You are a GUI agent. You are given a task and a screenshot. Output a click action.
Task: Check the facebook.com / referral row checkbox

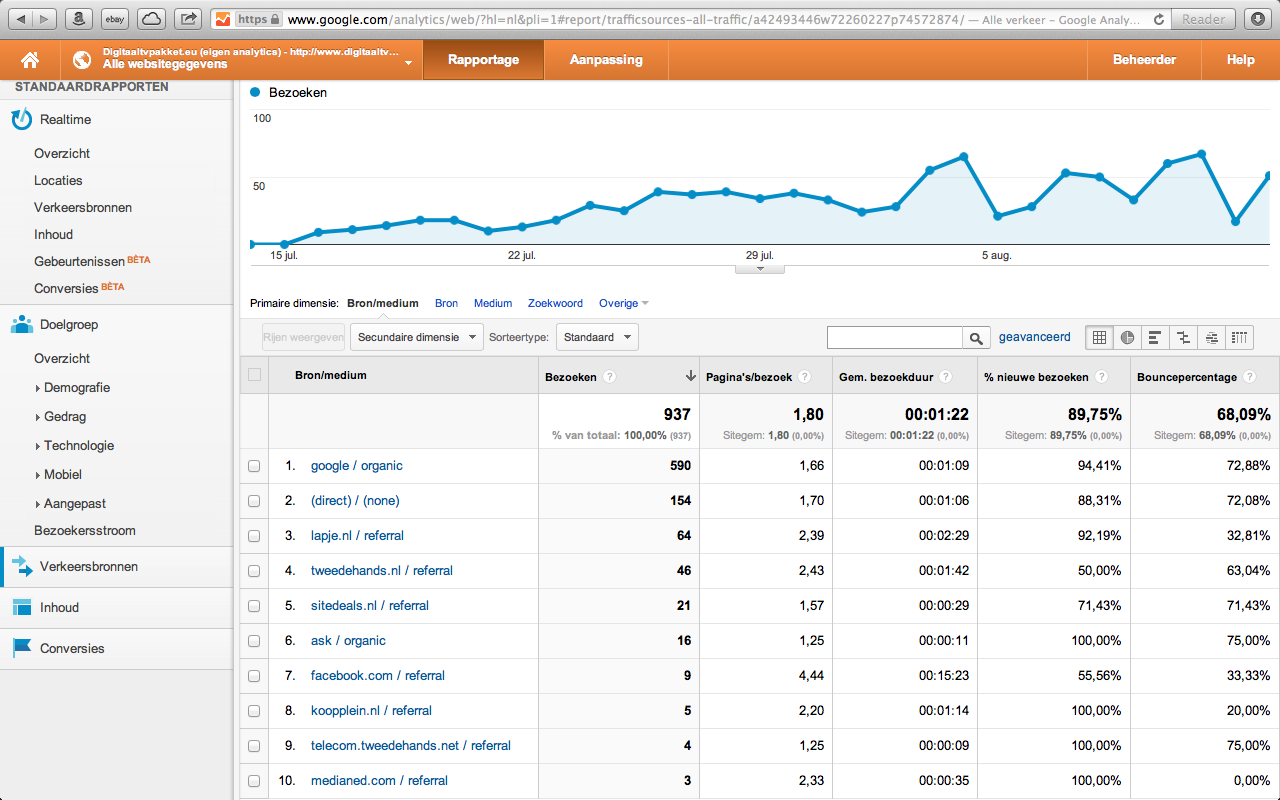coord(254,676)
